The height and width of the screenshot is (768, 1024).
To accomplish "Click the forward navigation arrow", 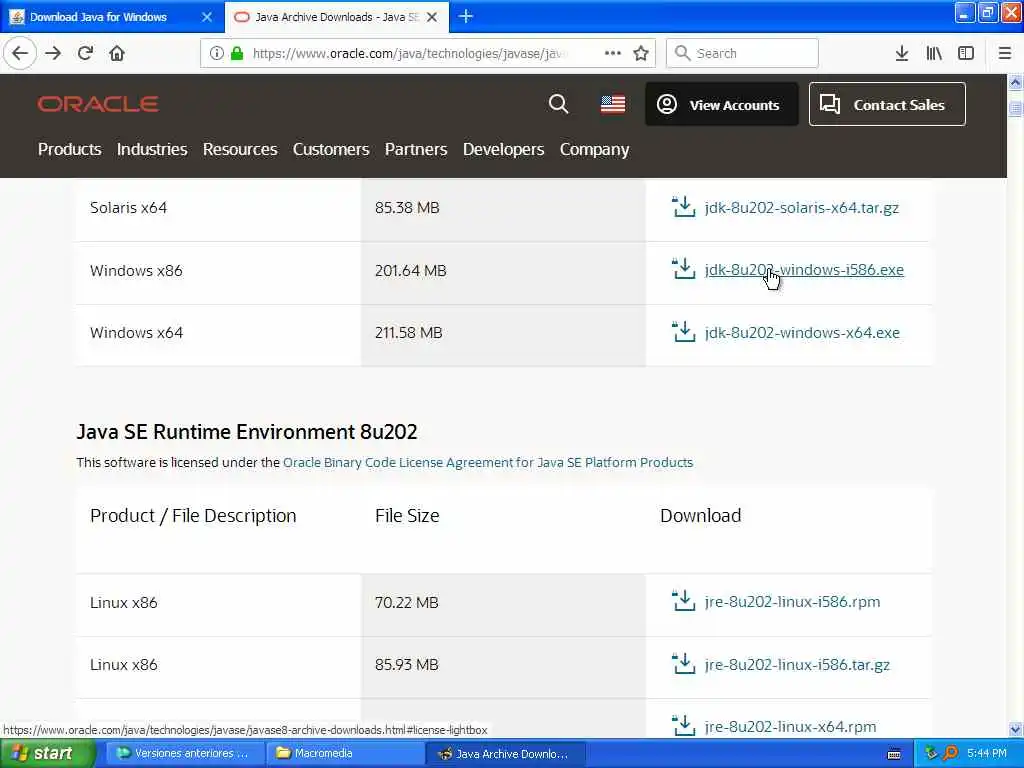I will pyautogui.click(x=53, y=54).
